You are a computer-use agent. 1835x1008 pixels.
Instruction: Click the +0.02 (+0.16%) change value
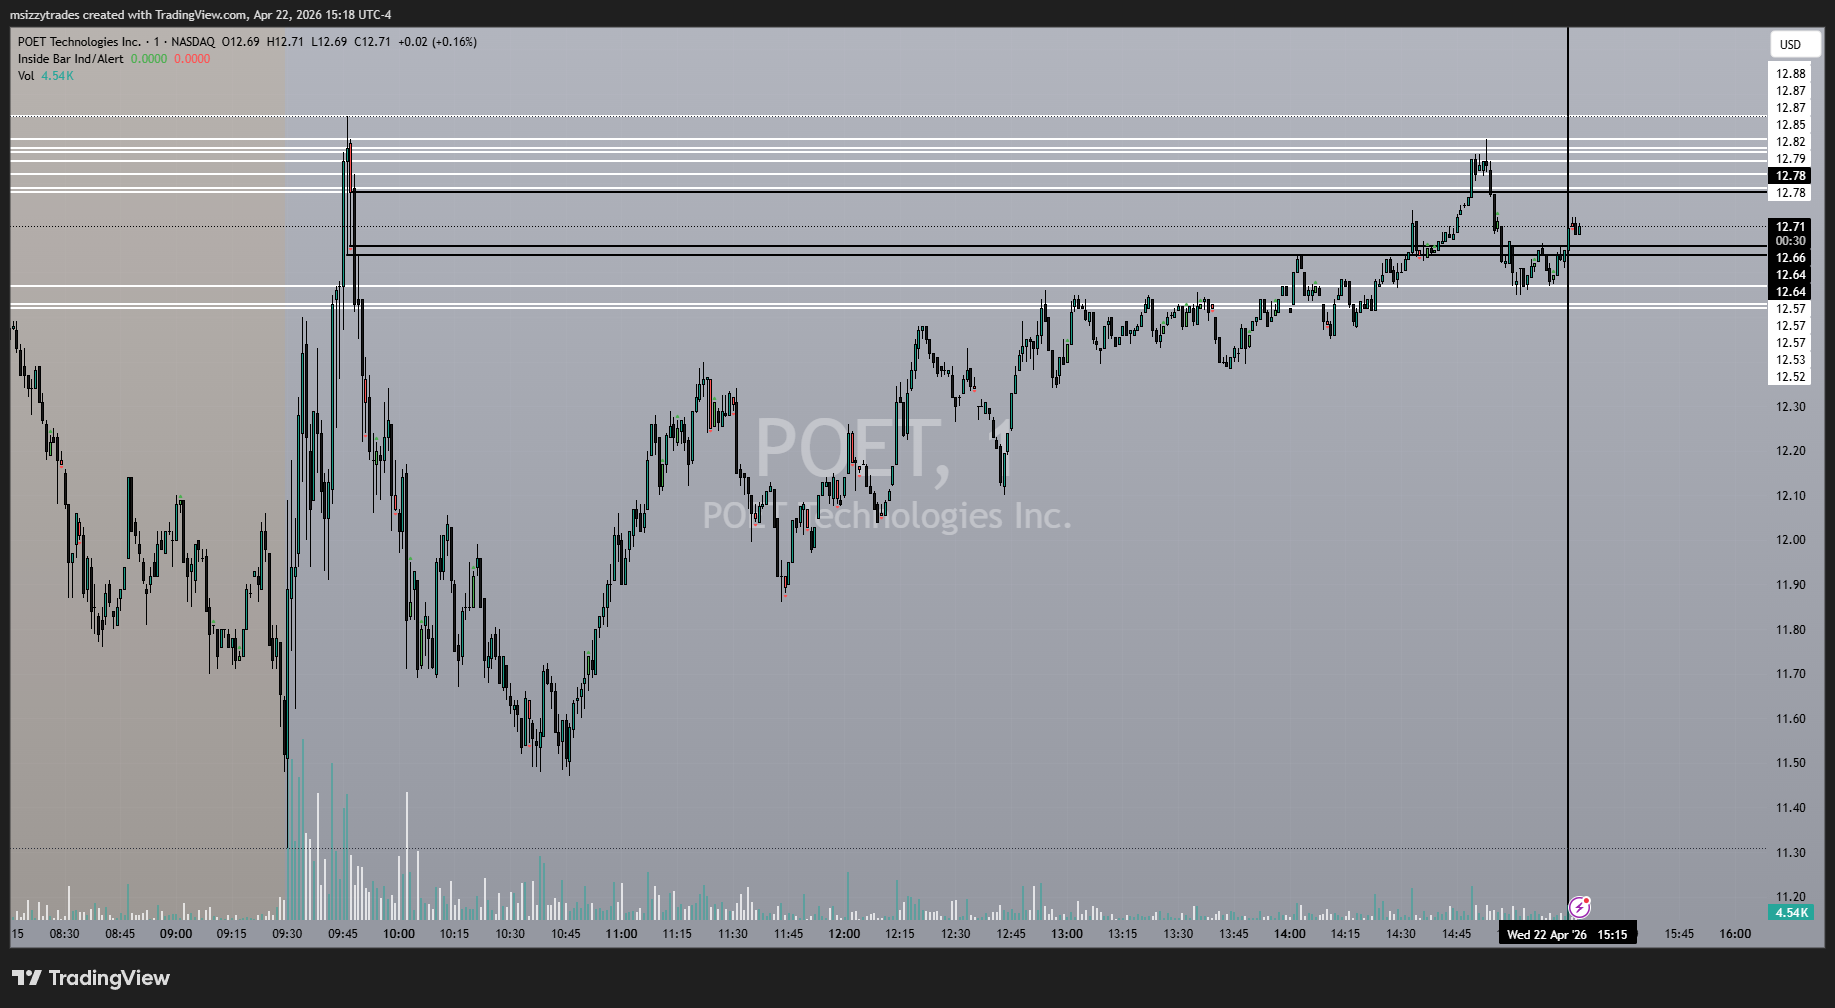[x=437, y=42]
